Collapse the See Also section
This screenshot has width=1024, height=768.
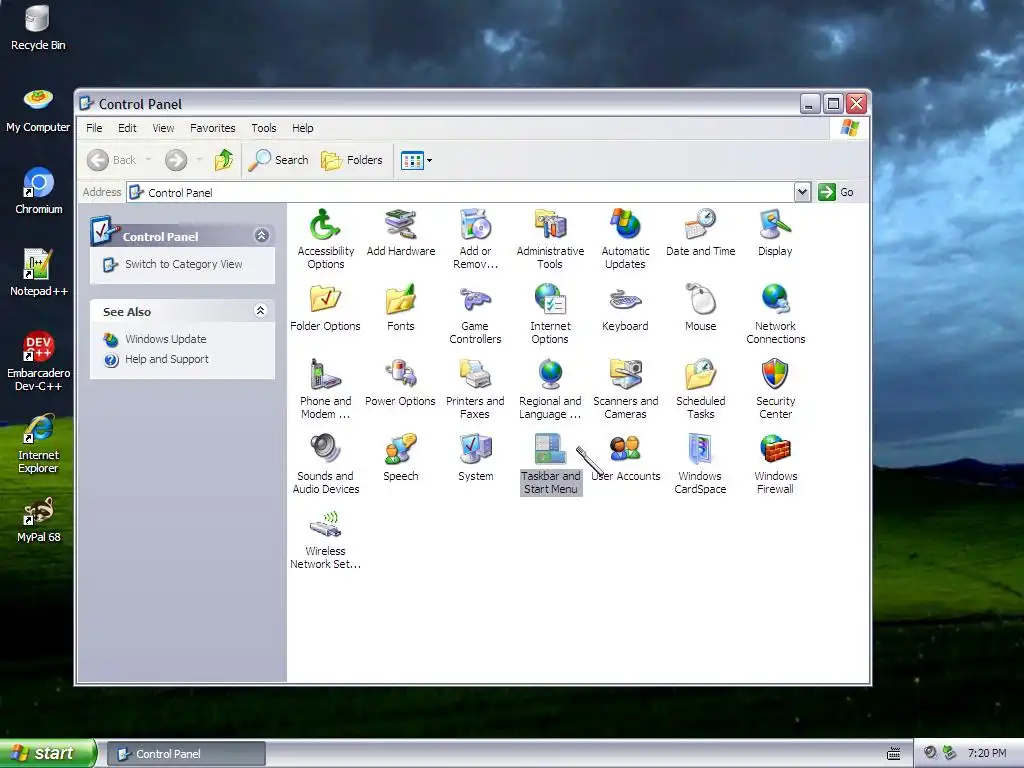click(x=261, y=311)
